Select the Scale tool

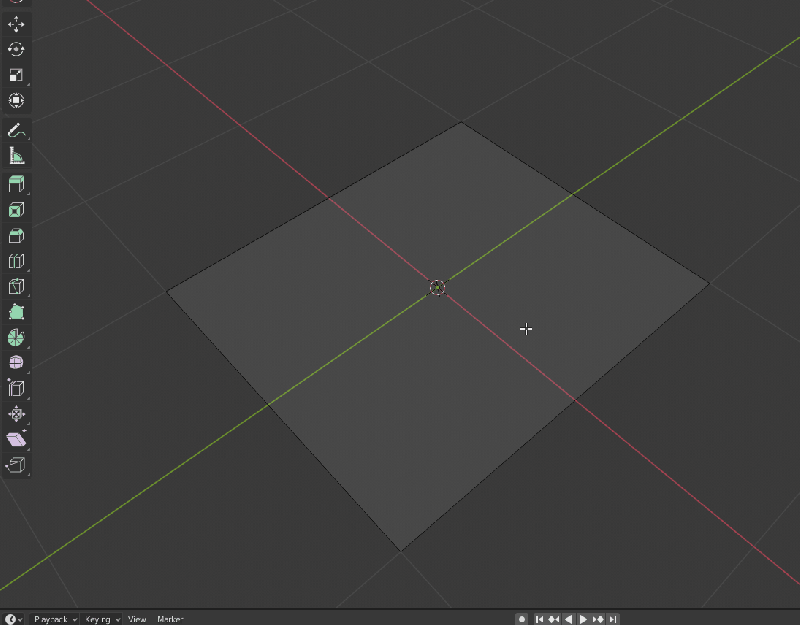pyautogui.click(x=15, y=73)
